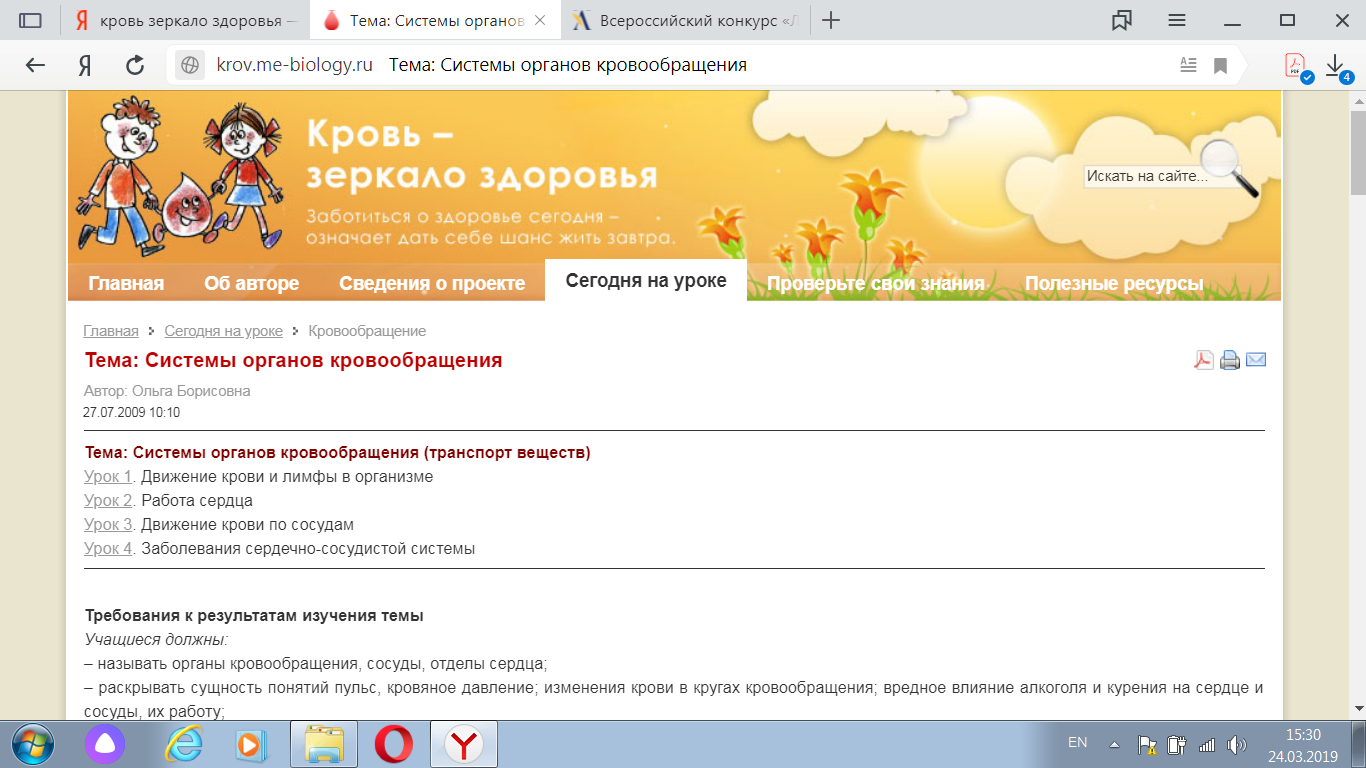Open browser downloads arrow icon

1336,66
